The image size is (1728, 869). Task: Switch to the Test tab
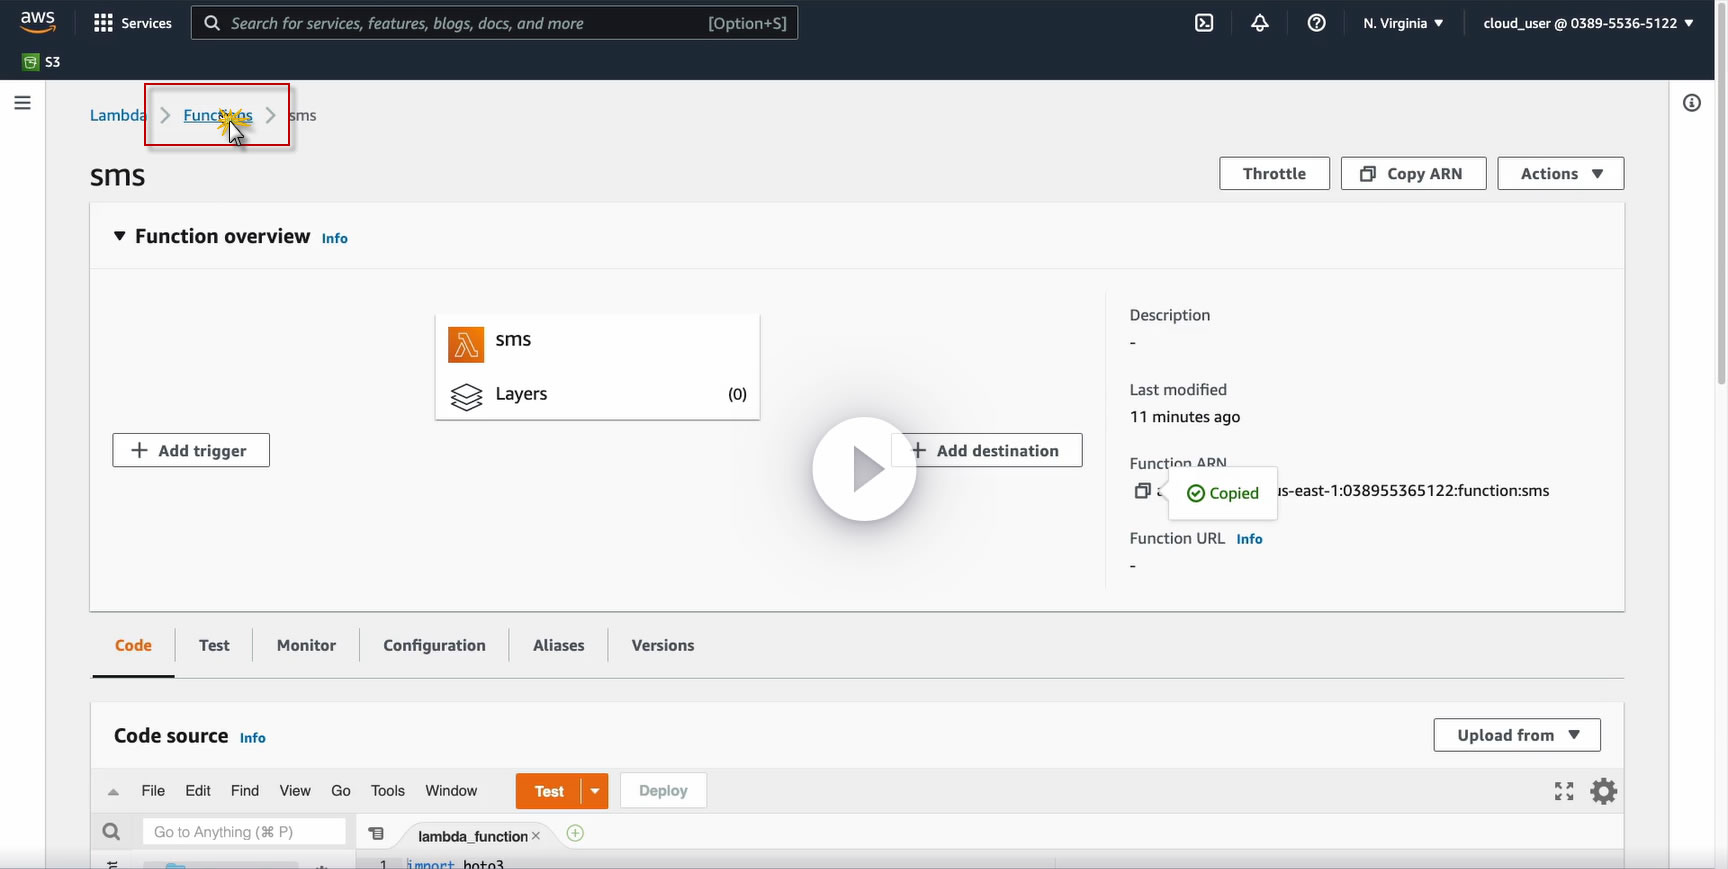click(x=214, y=646)
